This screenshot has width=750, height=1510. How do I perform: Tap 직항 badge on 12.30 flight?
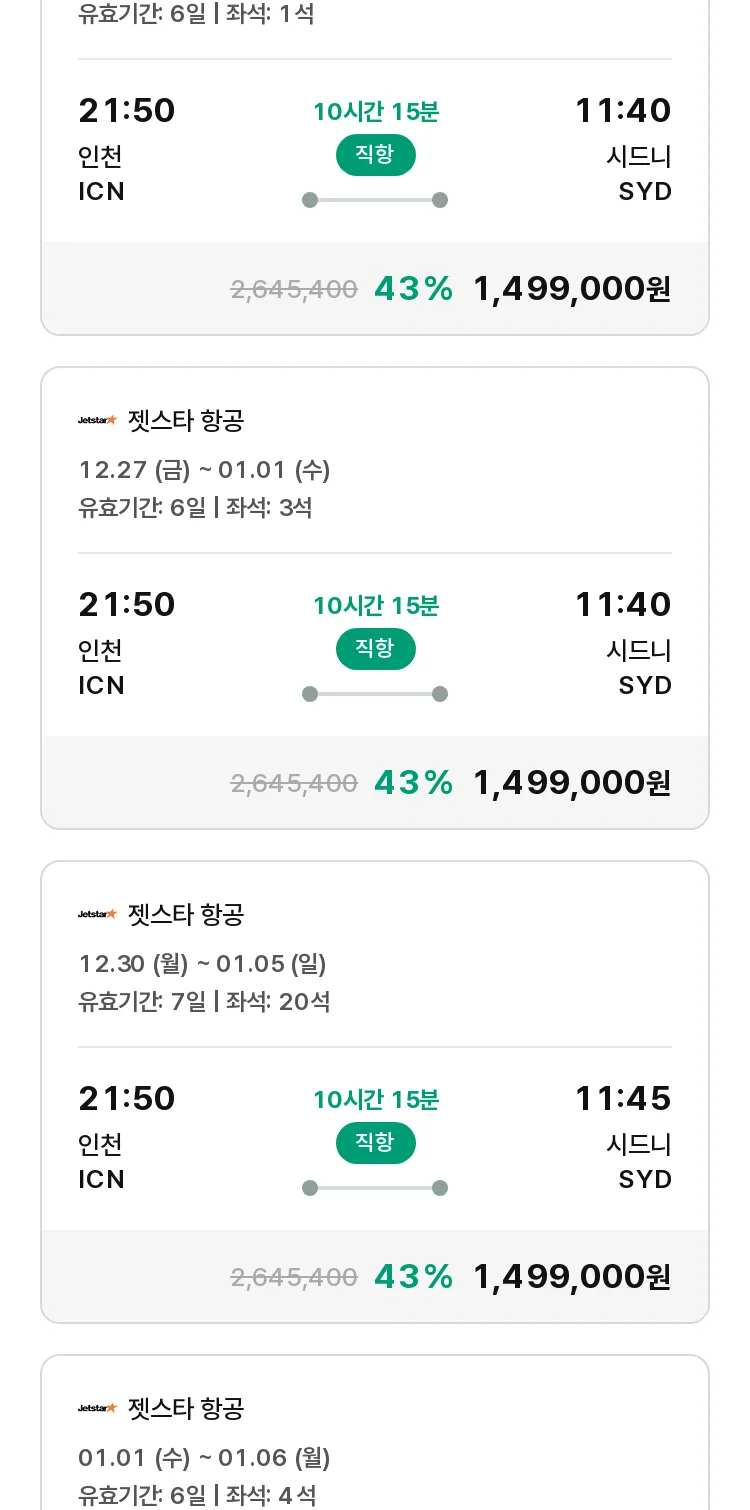pos(375,1143)
